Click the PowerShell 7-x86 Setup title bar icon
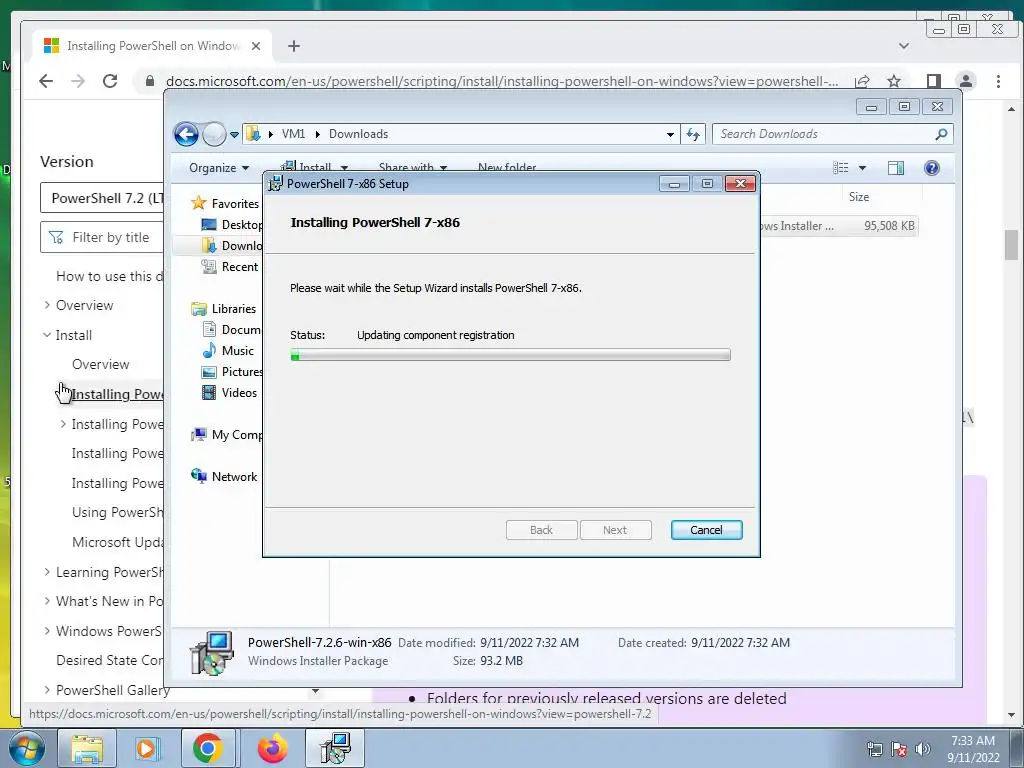Image resolution: width=1024 pixels, height=768 pixels. point(276,184)
